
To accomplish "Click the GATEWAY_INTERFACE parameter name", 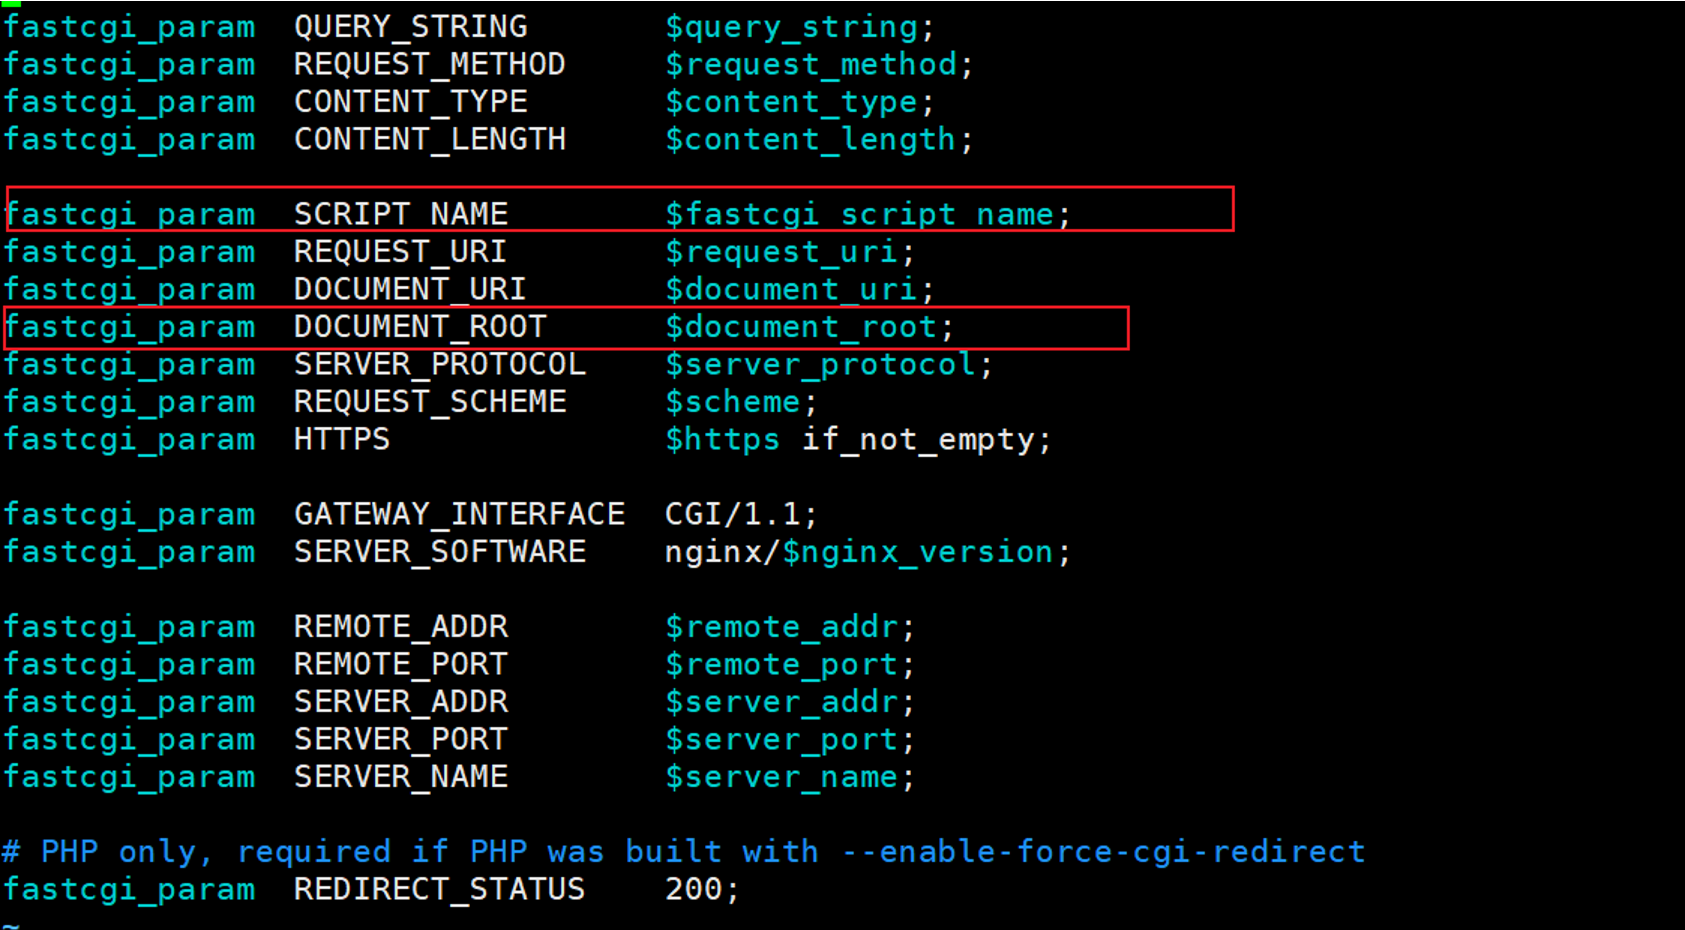I will 459,515.
